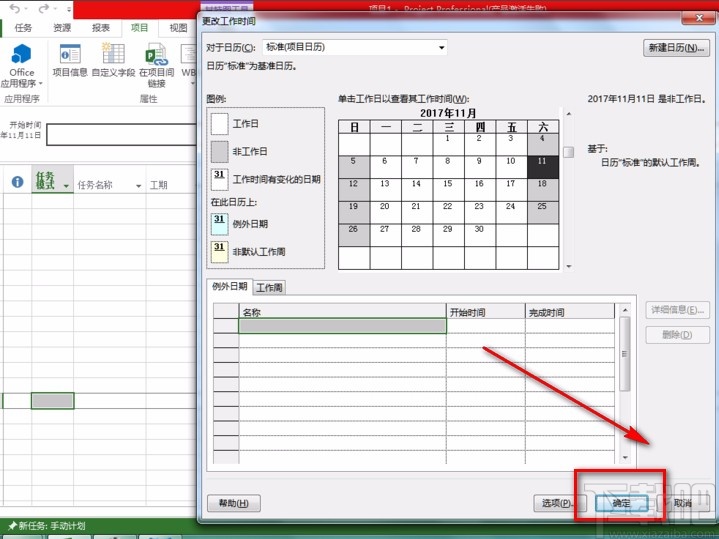Click the 删除(D) button
Viewport: 719px width, 539px height.
(677, 335)
